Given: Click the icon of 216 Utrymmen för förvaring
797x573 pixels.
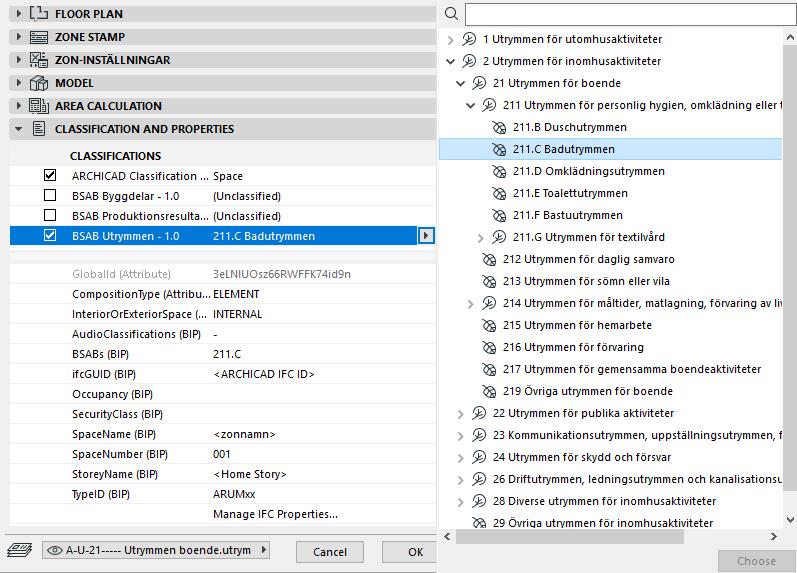Looking at the screenshot, I should pos(489,347).
